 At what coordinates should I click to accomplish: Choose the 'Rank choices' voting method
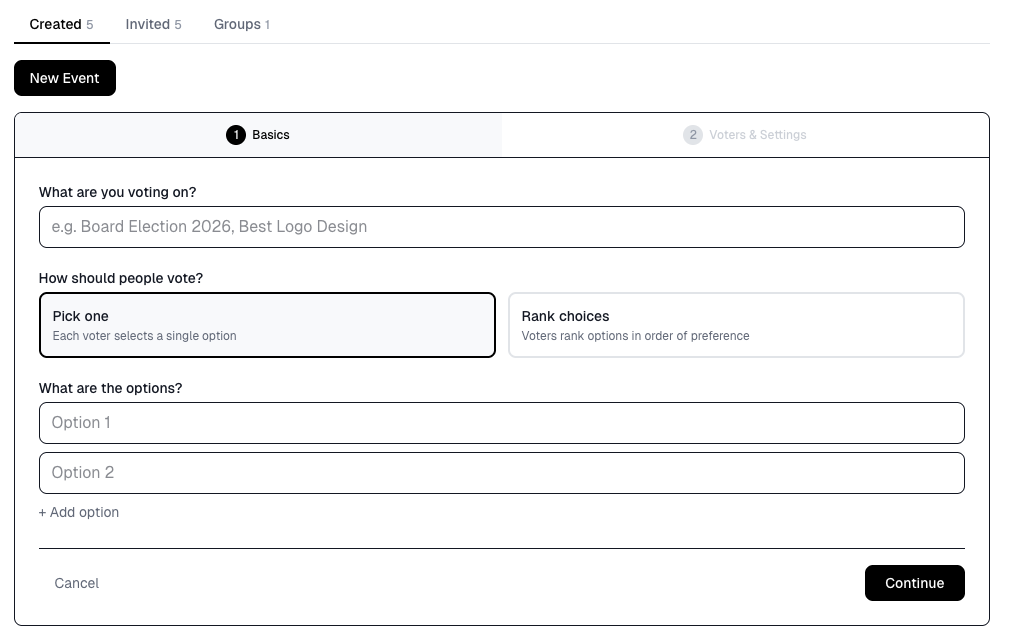point(736,325)
